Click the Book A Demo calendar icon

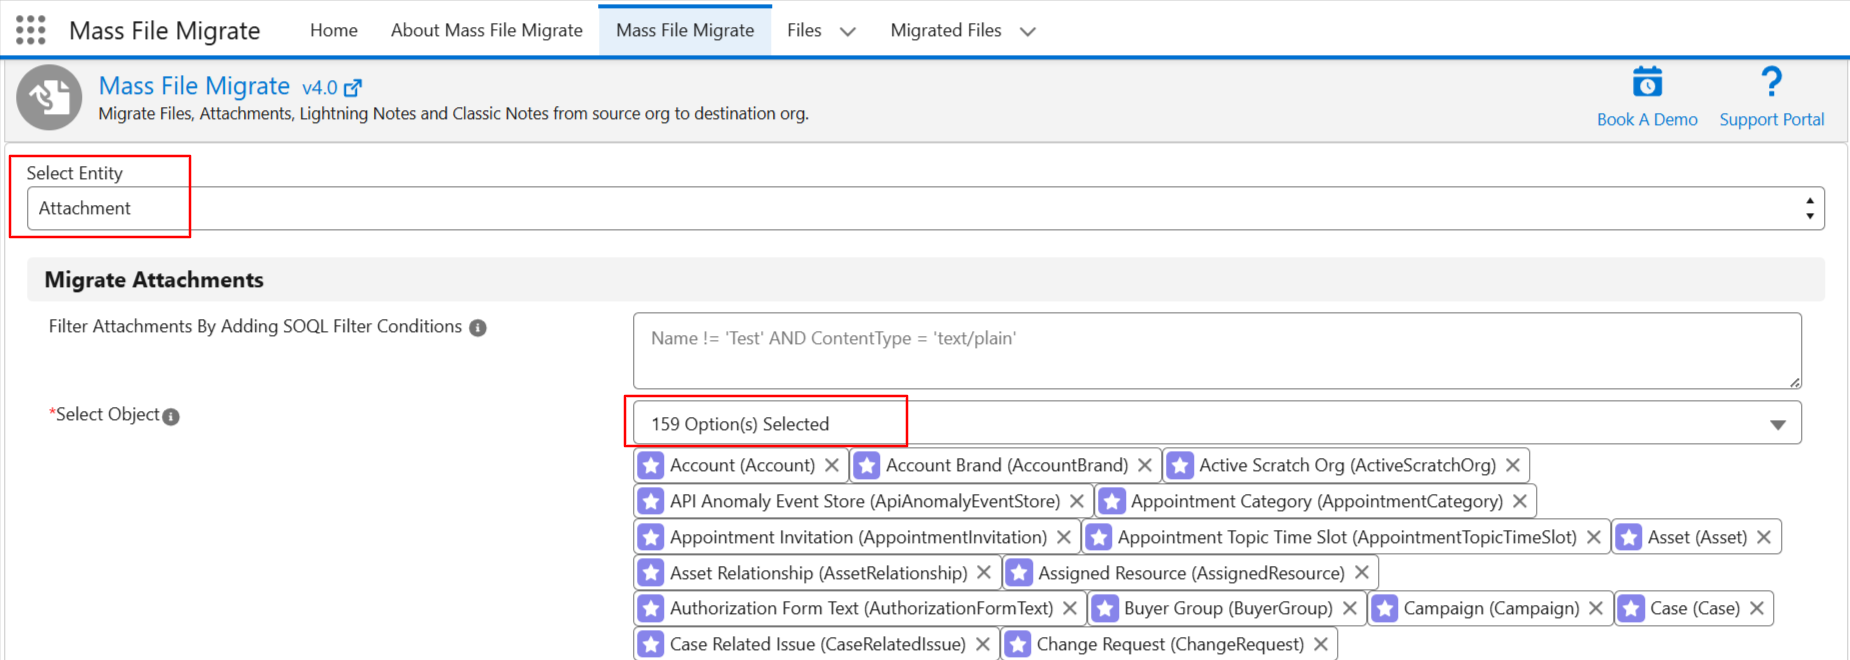[1647, 82]
